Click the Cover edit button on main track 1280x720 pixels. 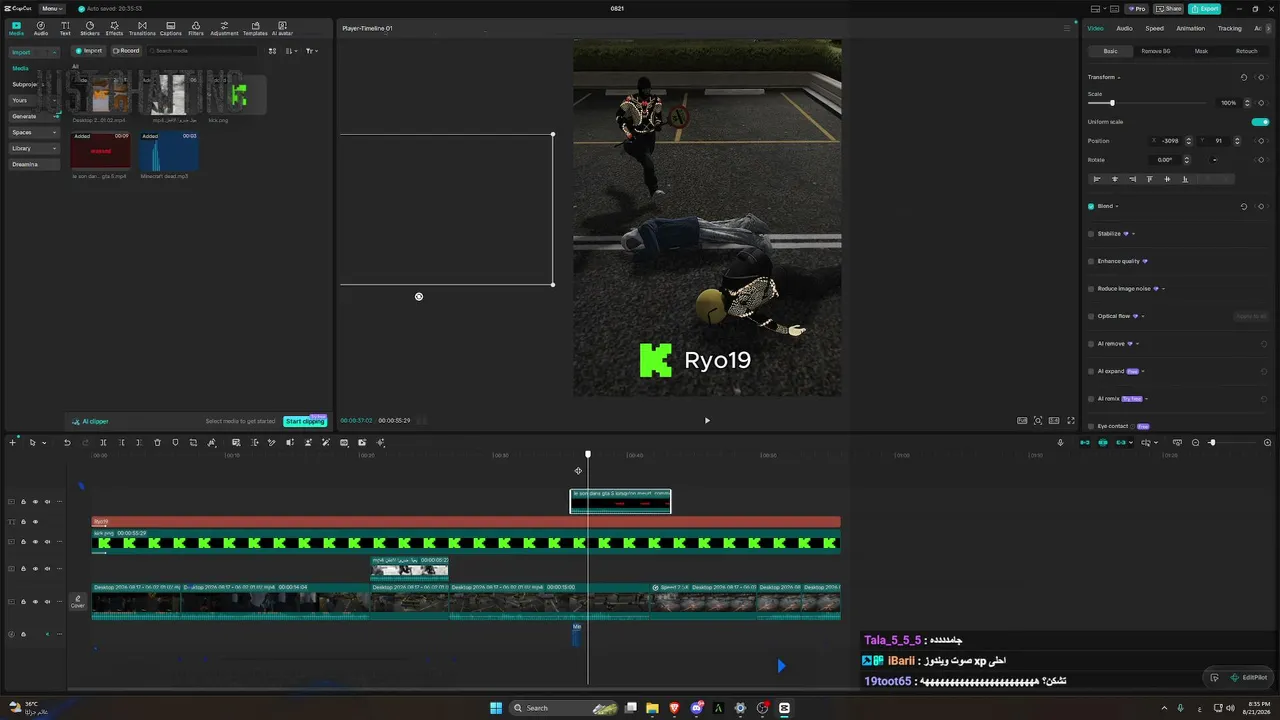[x=78, y=601]
